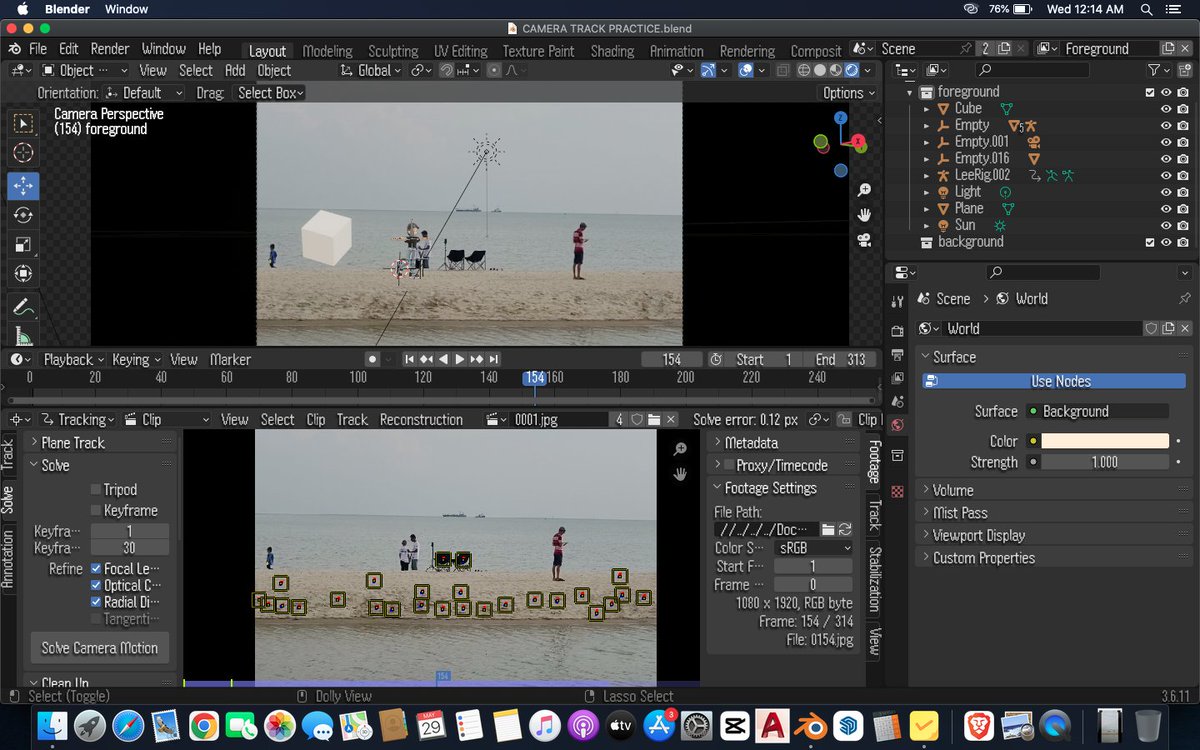Click the End frame field showing 313

[838, 360]
